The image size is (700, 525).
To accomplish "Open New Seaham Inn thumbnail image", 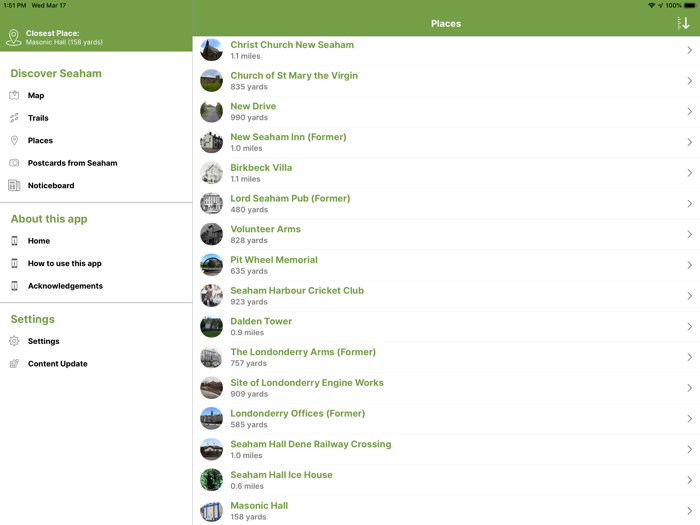I will tap(211, 142).
